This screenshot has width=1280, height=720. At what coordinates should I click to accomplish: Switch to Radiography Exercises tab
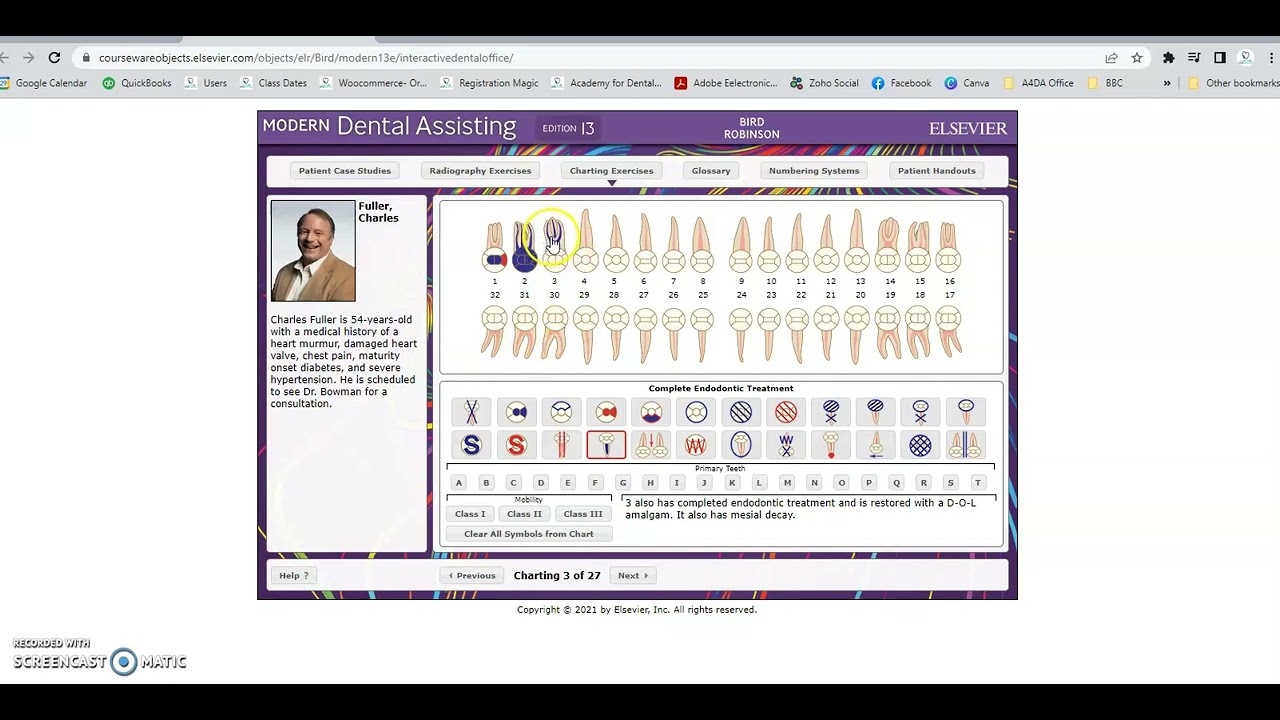pos(480,171)
